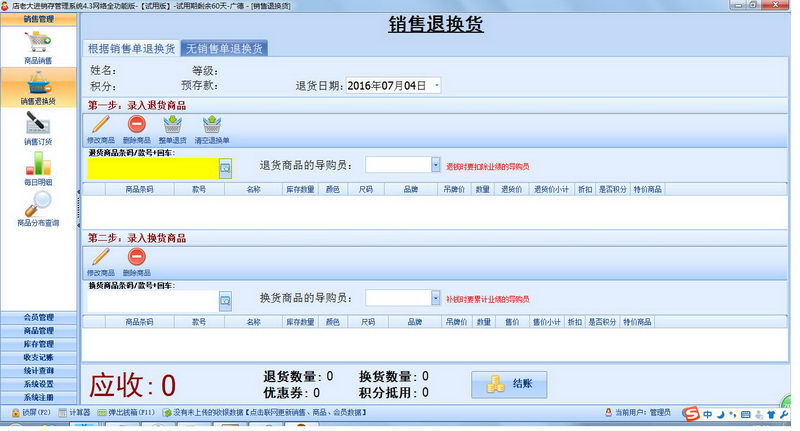This screenshot has width=800, height=431.
Task: Click 售价小计 column header in exchange table
Action: pyautogui.click(x=546, y=322)
